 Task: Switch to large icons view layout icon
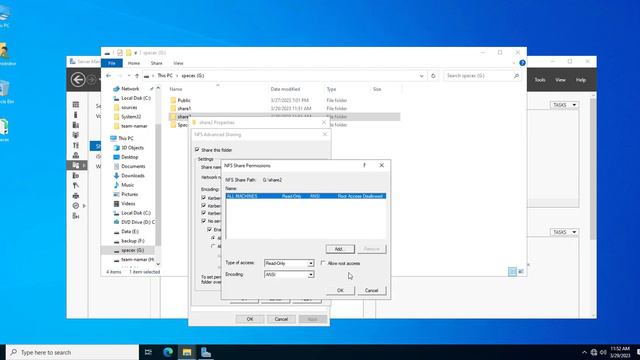point(521,271)
